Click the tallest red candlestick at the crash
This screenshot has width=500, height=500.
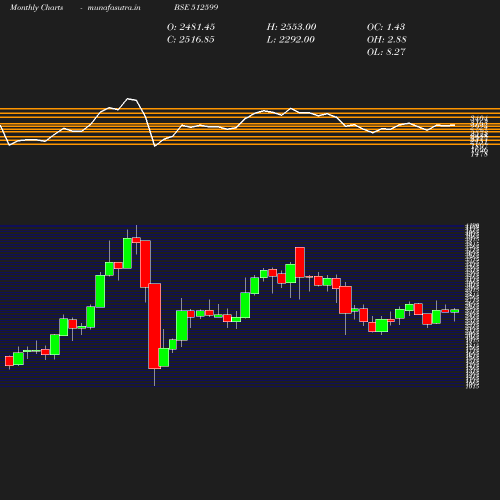154,326
